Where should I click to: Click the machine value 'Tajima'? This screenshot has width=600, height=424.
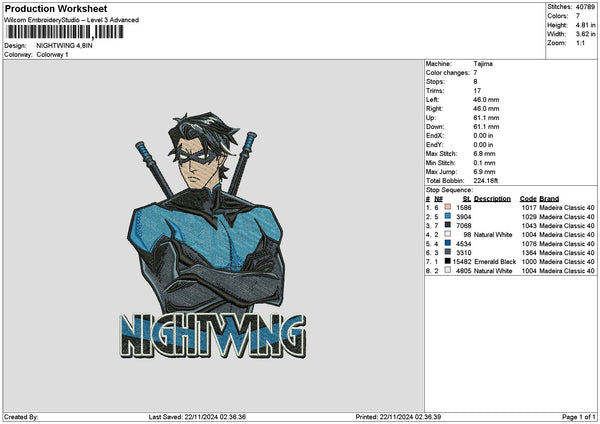483,64
